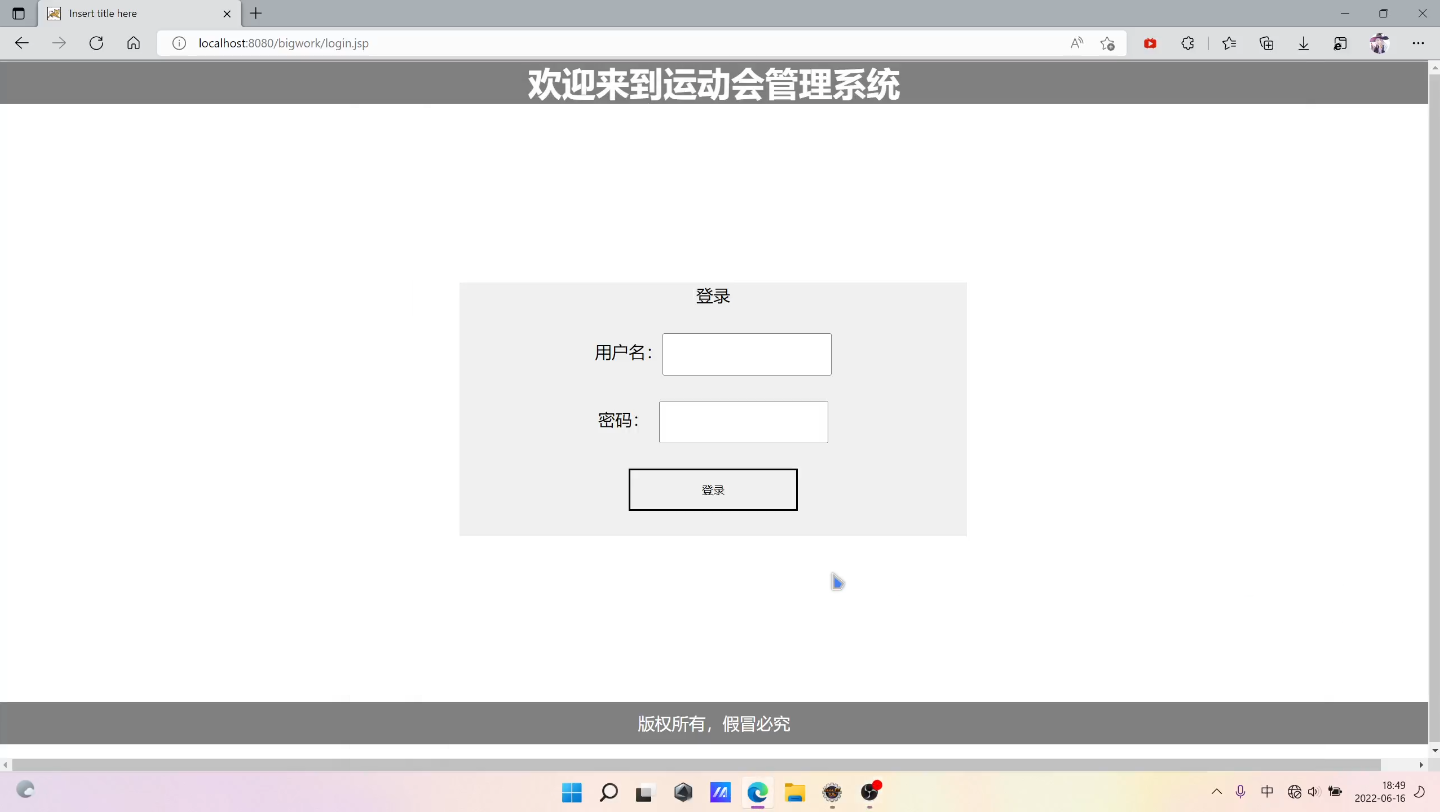Click the 登录 login button
Screen dimensions: 1440x812
pyautogui.click(x=713, y=489)
